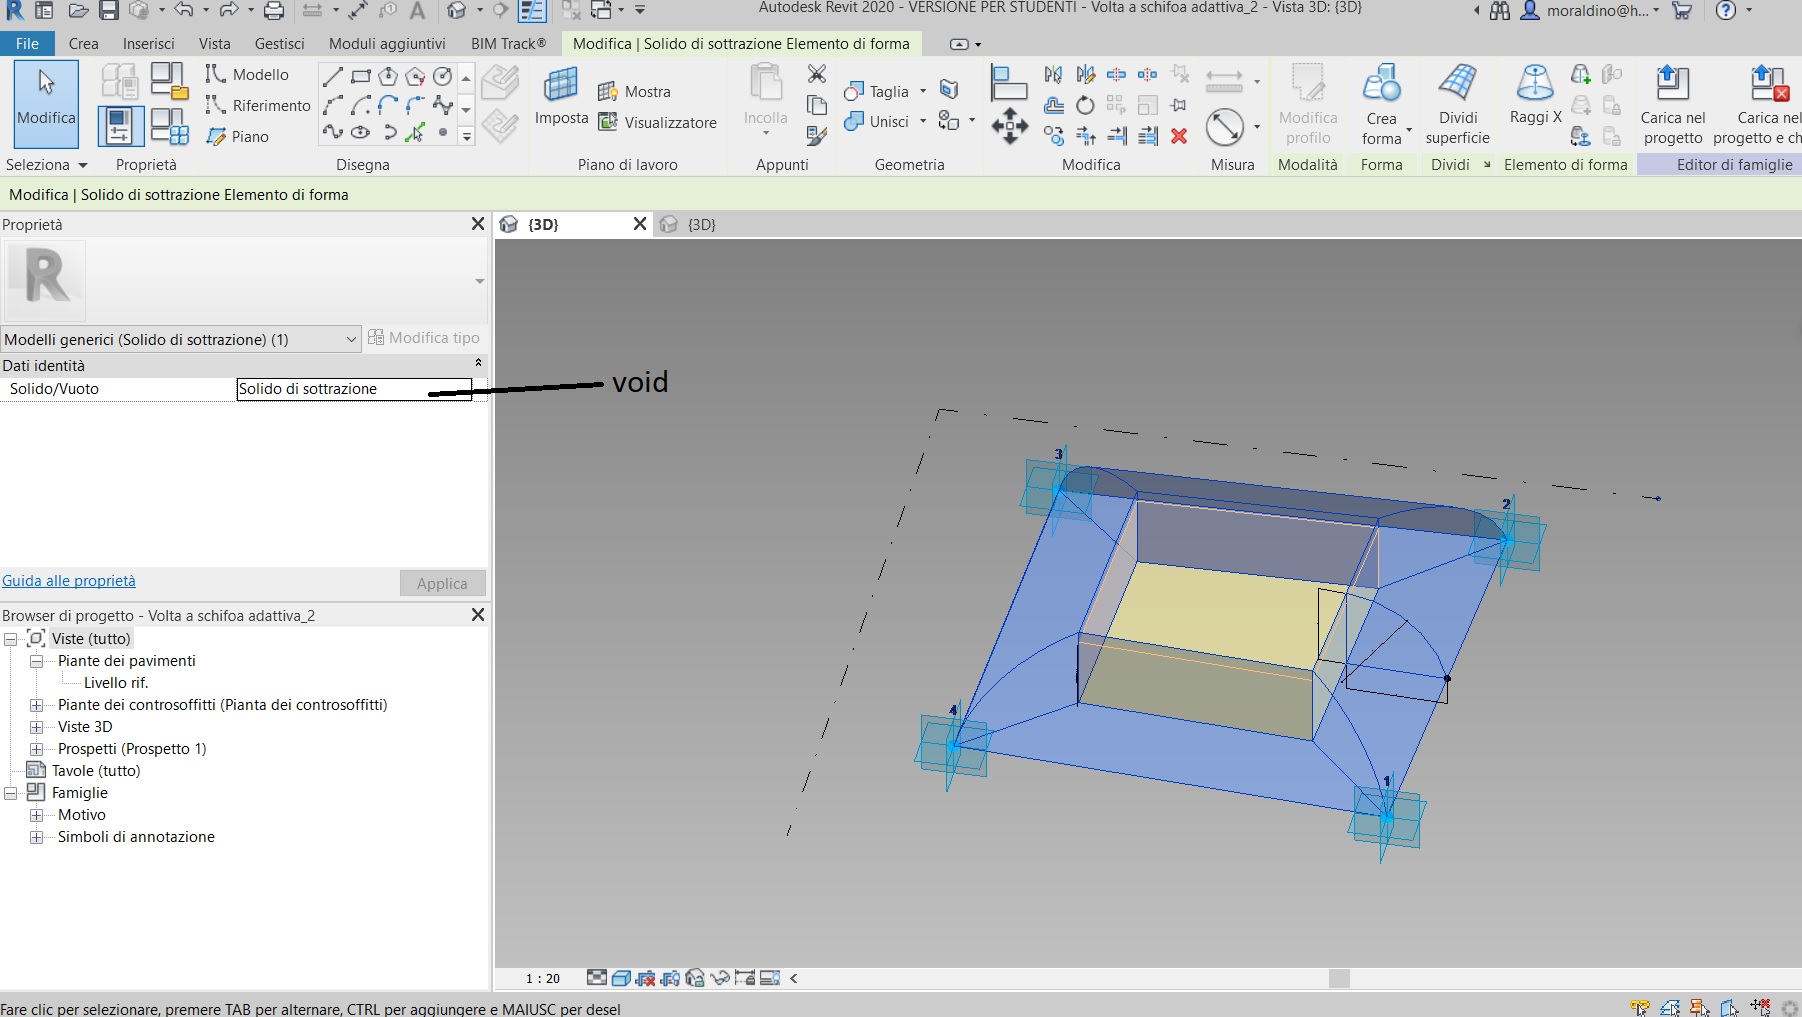Switch to the Inserisci ribbon tab

pos(148,43)
